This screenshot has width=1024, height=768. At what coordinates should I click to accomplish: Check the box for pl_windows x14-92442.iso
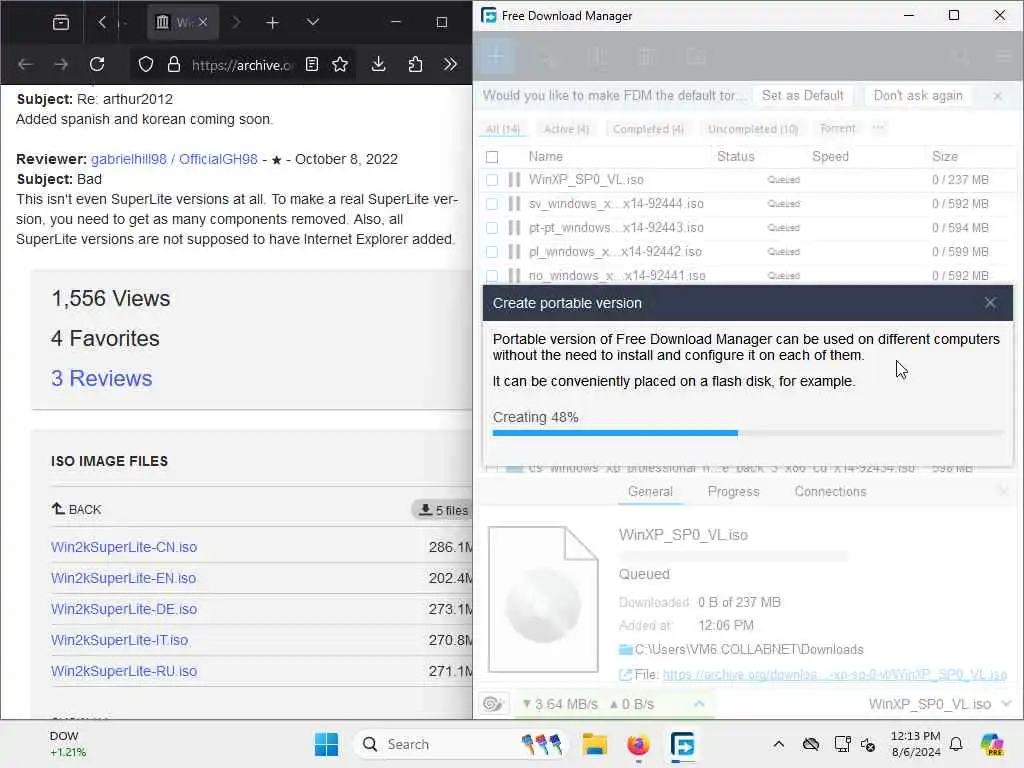pos(492,251)
